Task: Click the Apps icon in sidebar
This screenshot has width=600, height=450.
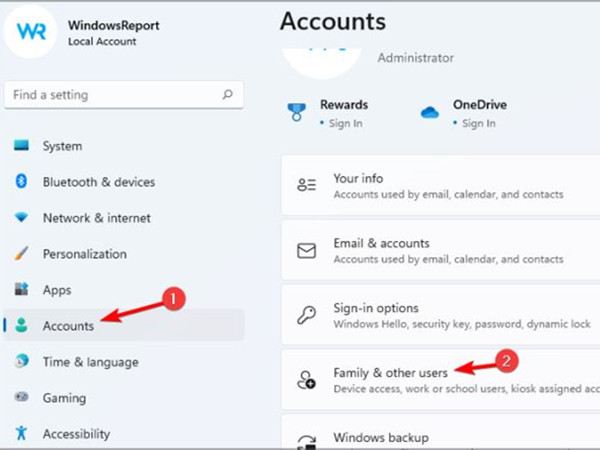Action: (x=22, y=290)
